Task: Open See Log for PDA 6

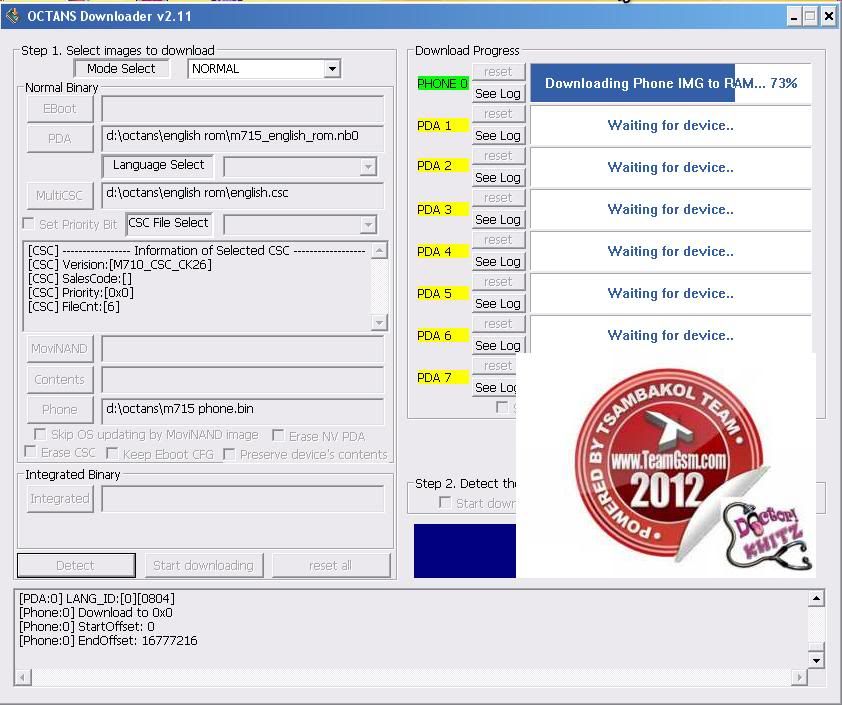Action: click(x=498, y=345)
